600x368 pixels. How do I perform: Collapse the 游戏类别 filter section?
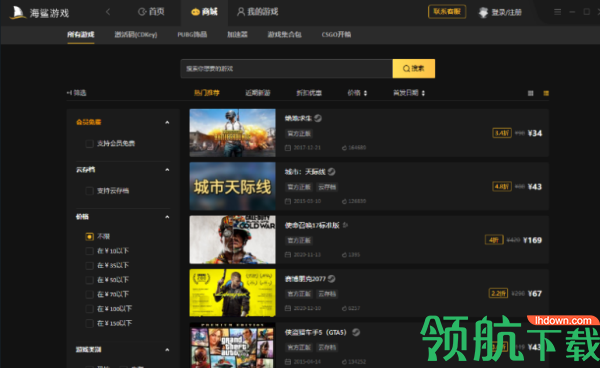[x=167, y=350]
